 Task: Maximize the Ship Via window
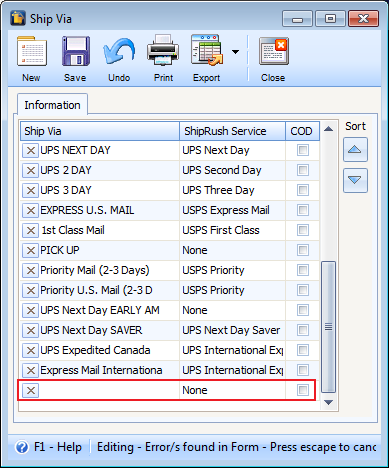(330, 18)
